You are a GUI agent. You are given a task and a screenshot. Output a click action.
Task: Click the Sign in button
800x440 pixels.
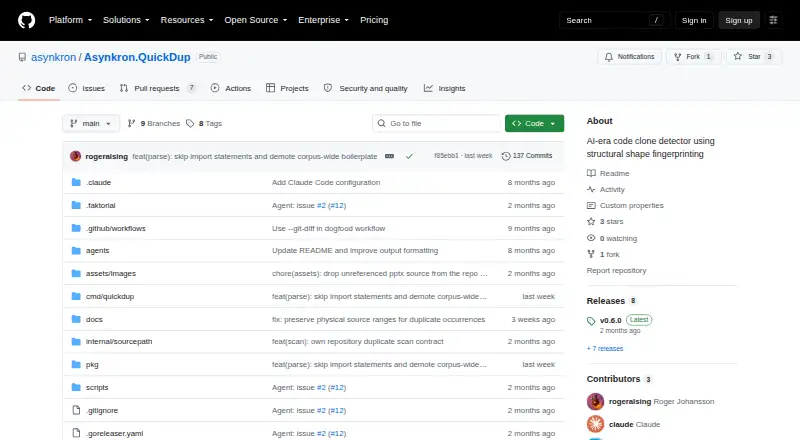coord(694,20)
